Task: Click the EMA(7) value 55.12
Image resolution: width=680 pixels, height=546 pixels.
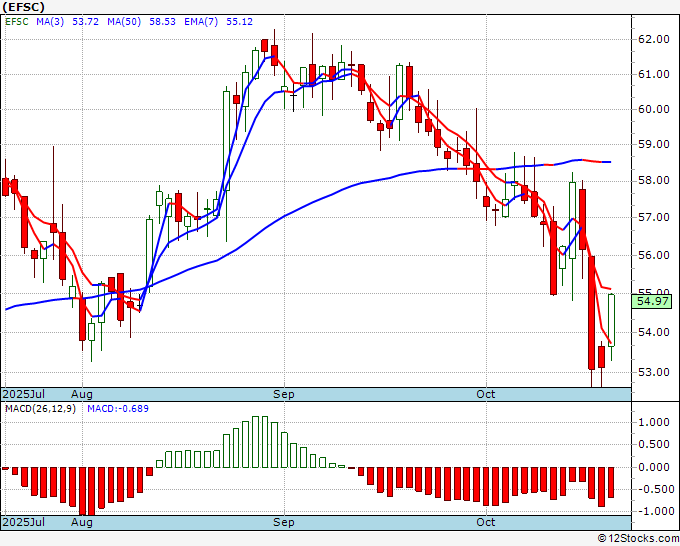Action: [239, 22]
